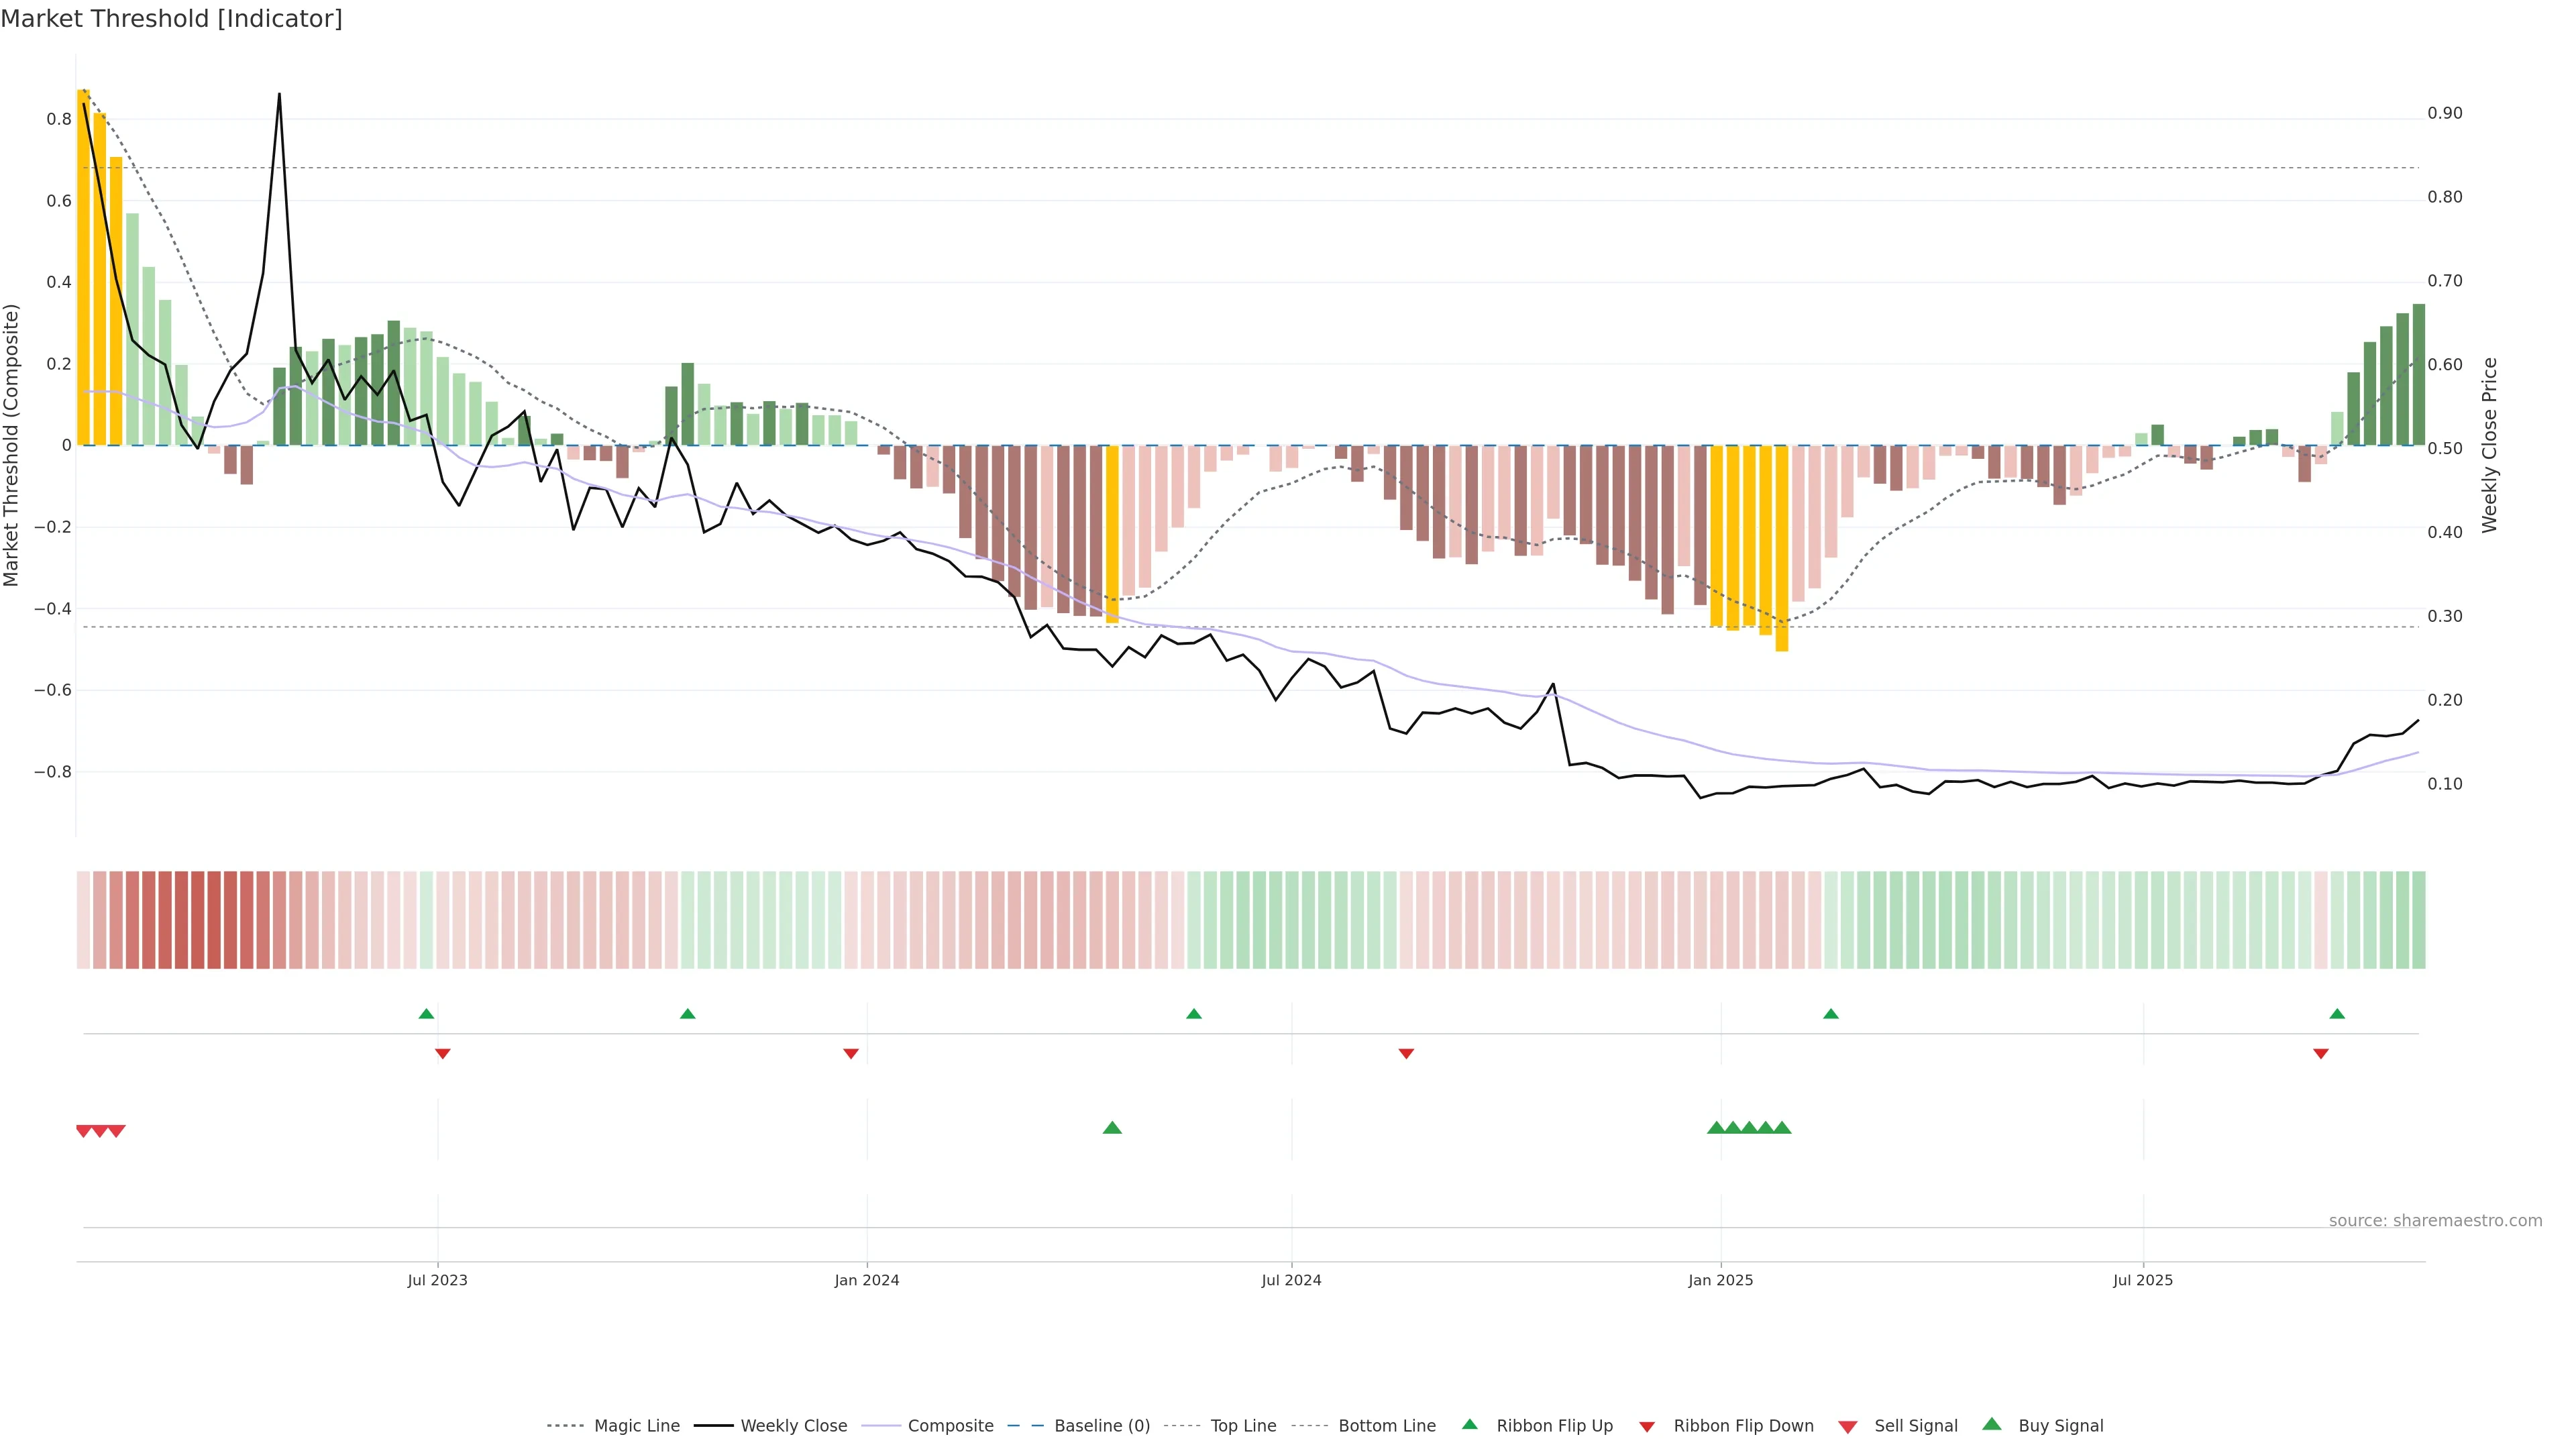Click the ribbon flip down marker near Jan 2024
This screenshot has width=2576, height=1449.
click(851, 1053)
